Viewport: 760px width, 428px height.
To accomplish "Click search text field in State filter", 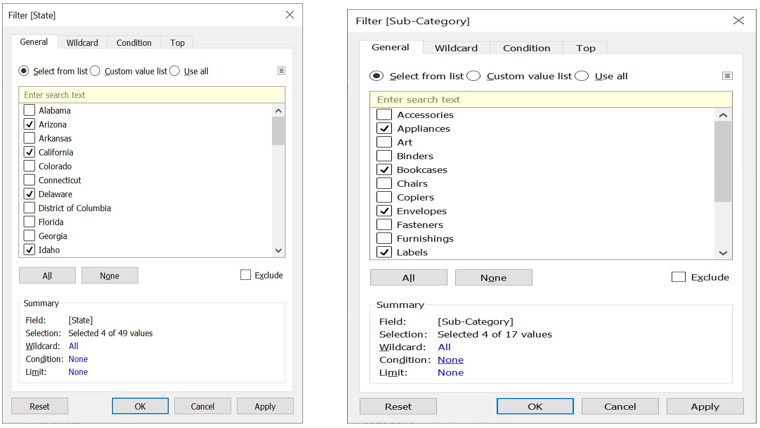I will click(x=152, y=95).
